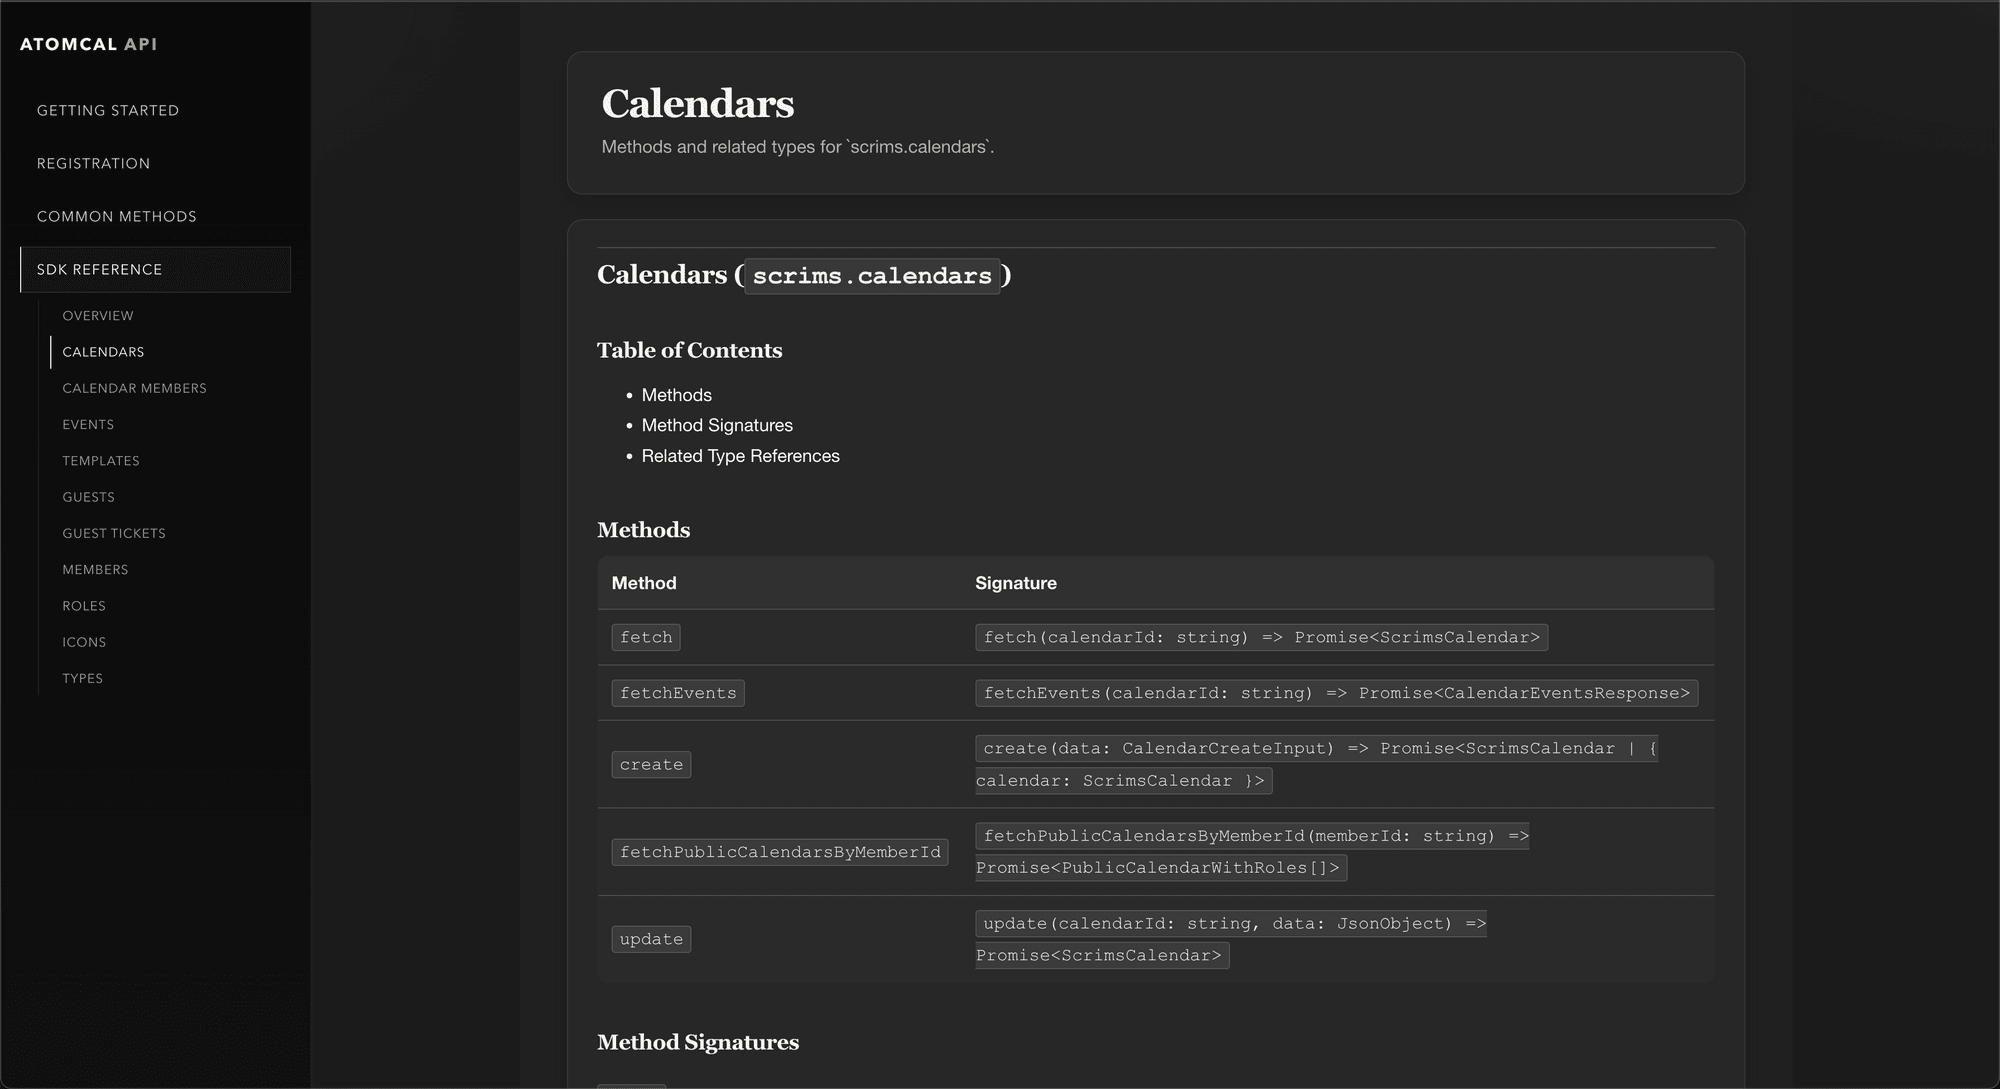Open the CALENDARS reference page

[x=102, y=351]
